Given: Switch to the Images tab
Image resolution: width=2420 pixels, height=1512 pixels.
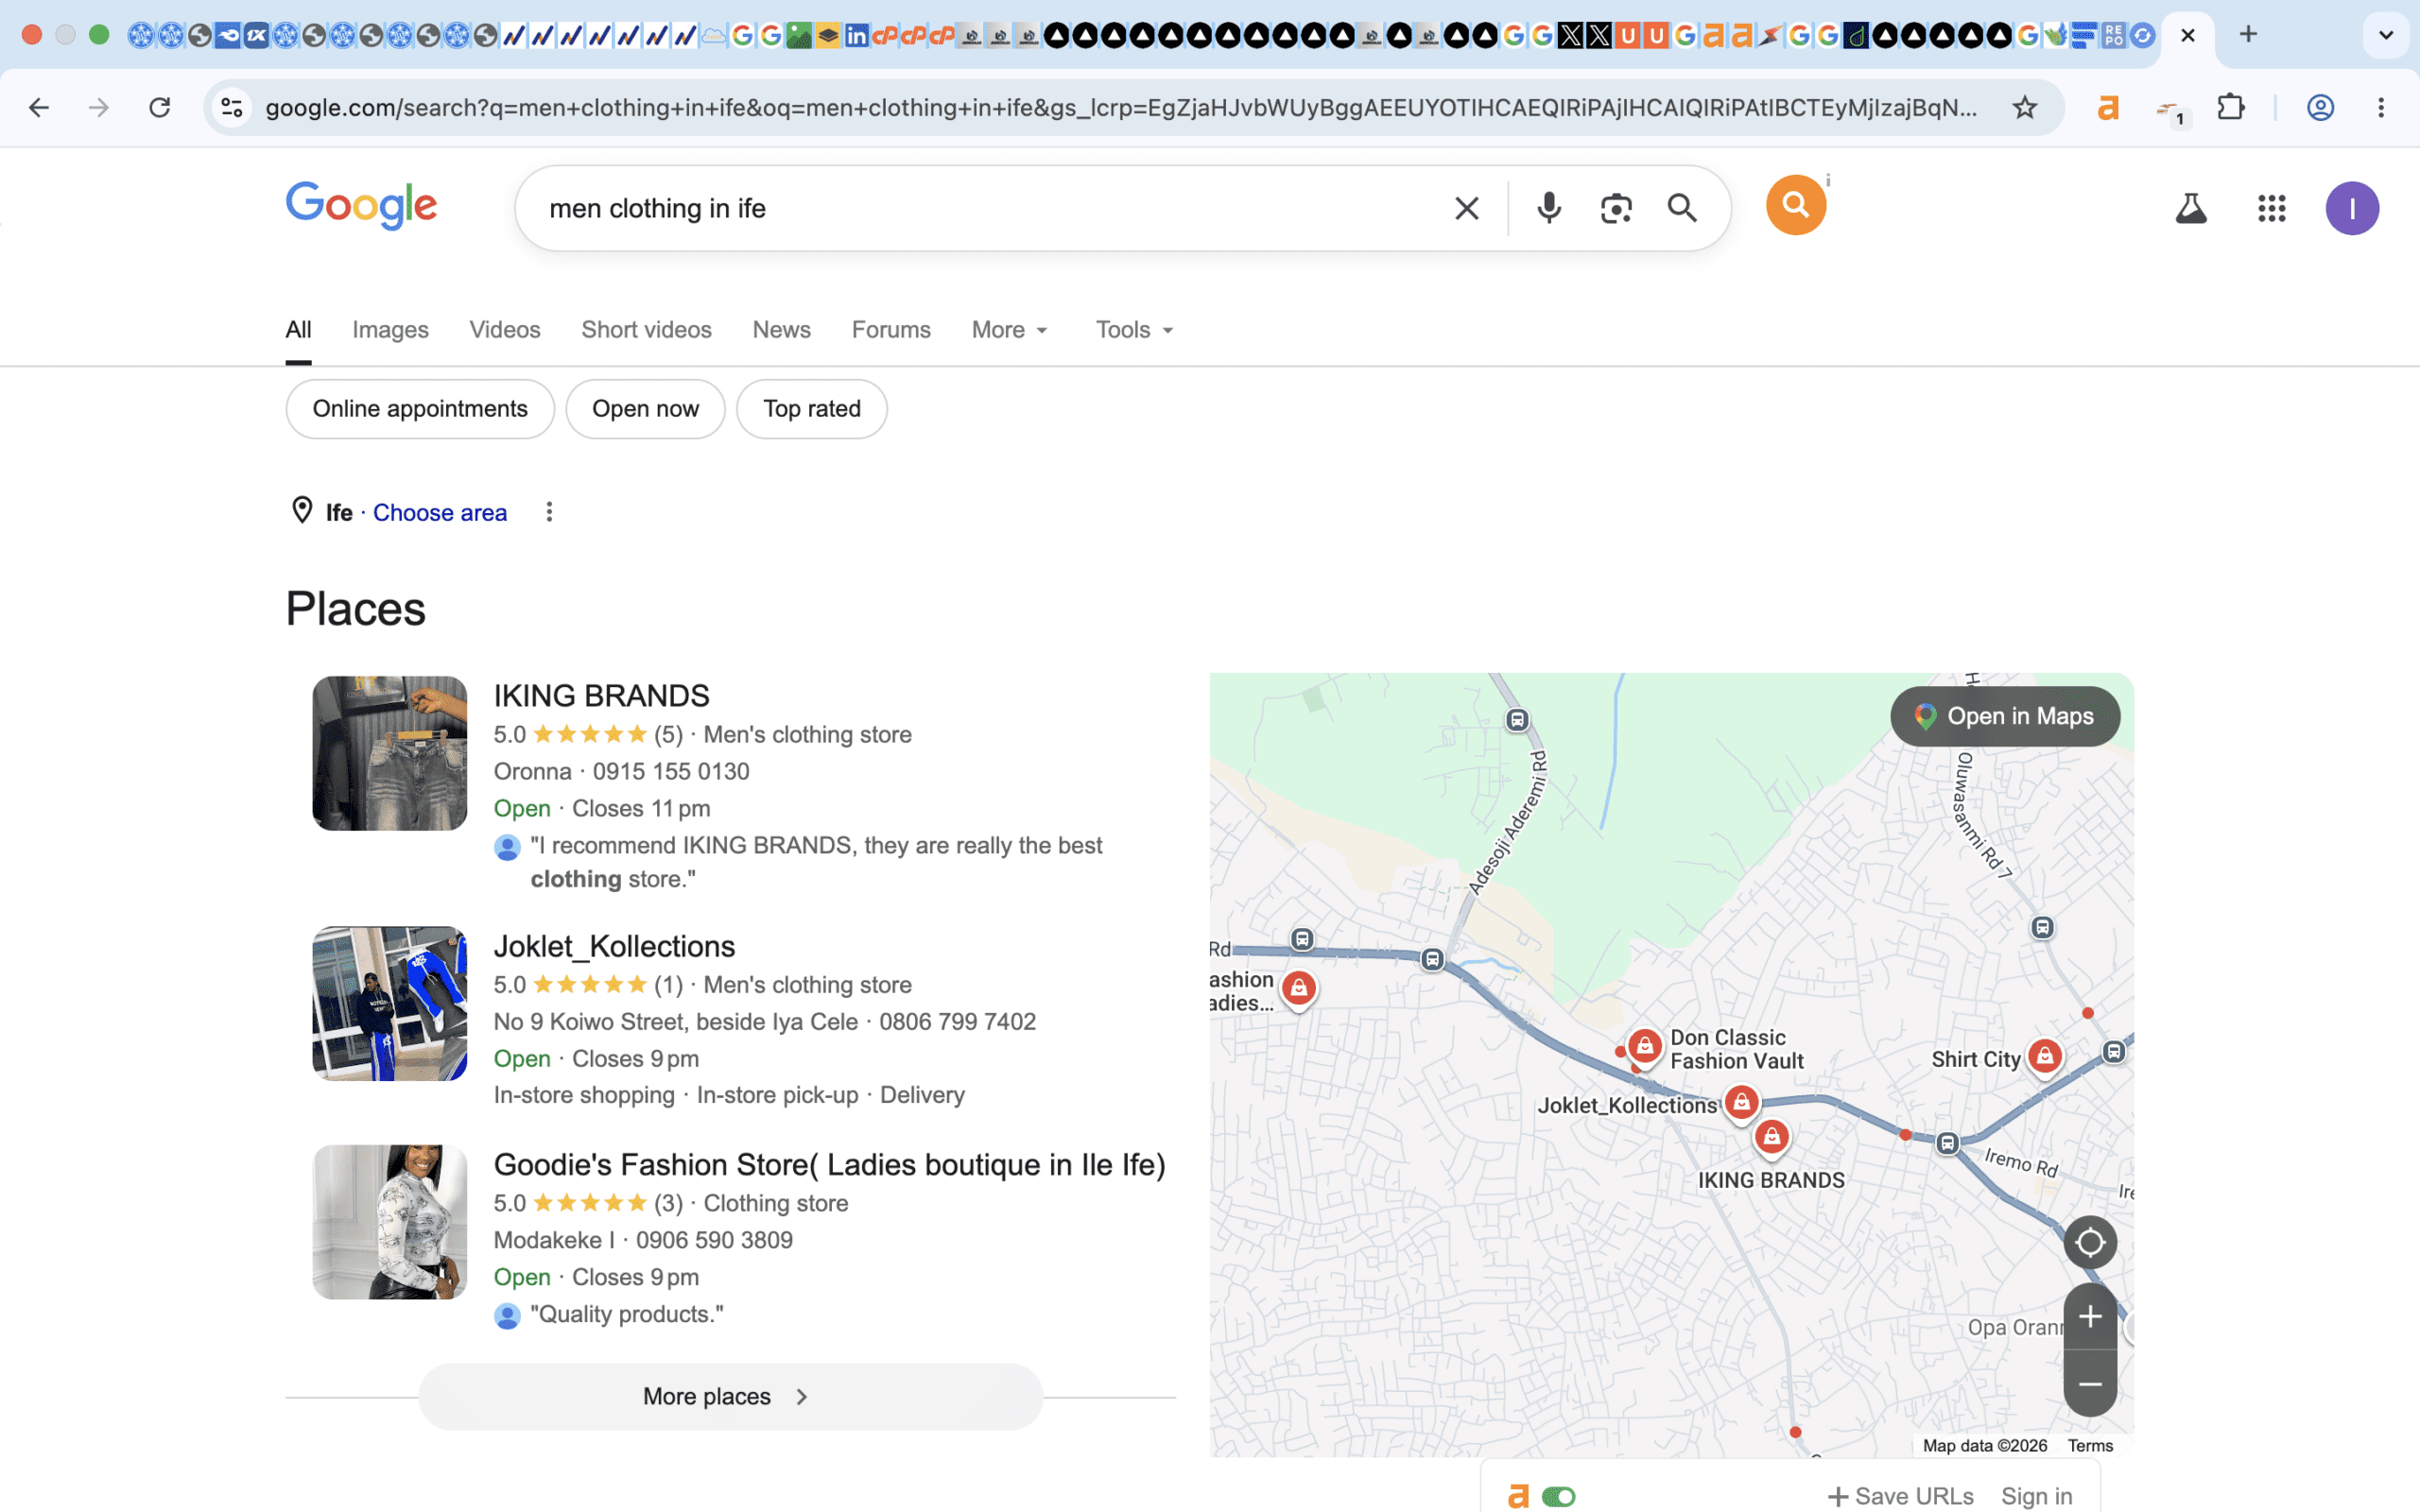Looking at the screenshot, I should pyautogui.click(x=390, y=330).
